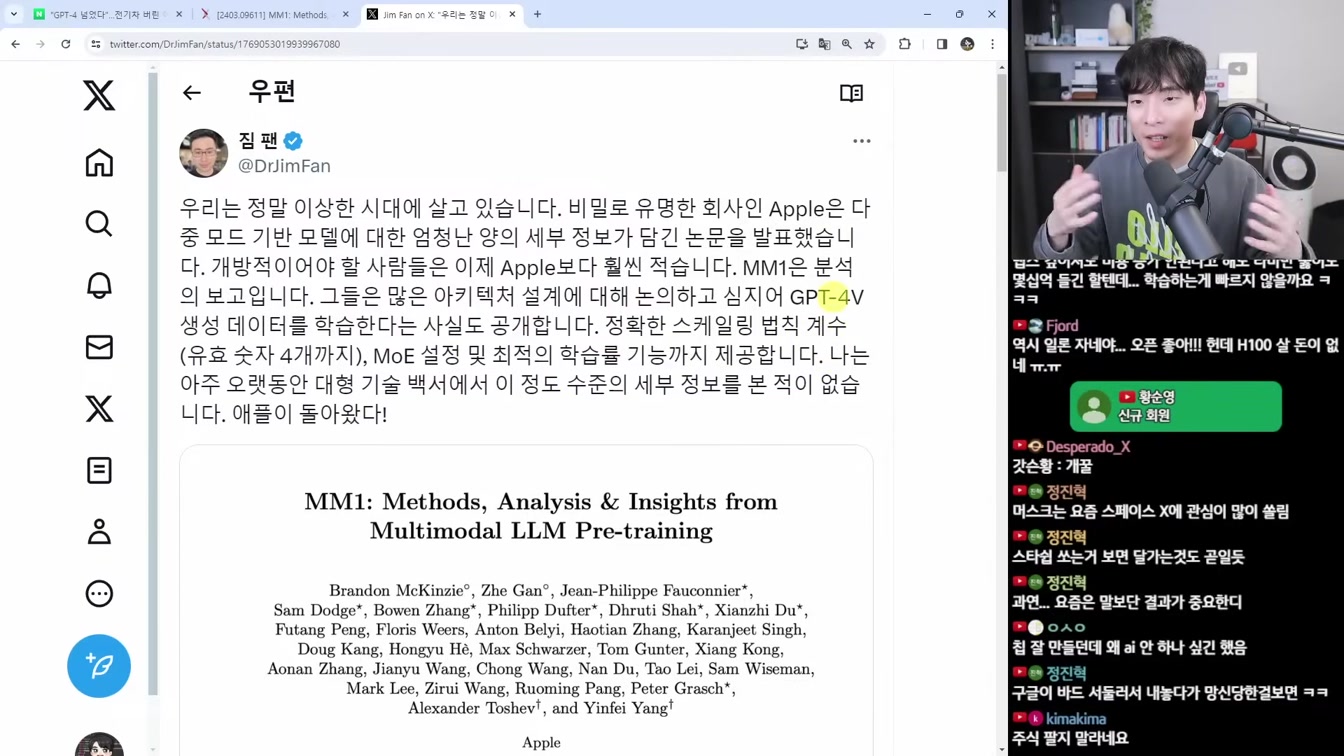Click the account avatar at the sidebar bottom
The image size is (1344, 756).
[99, 745]
